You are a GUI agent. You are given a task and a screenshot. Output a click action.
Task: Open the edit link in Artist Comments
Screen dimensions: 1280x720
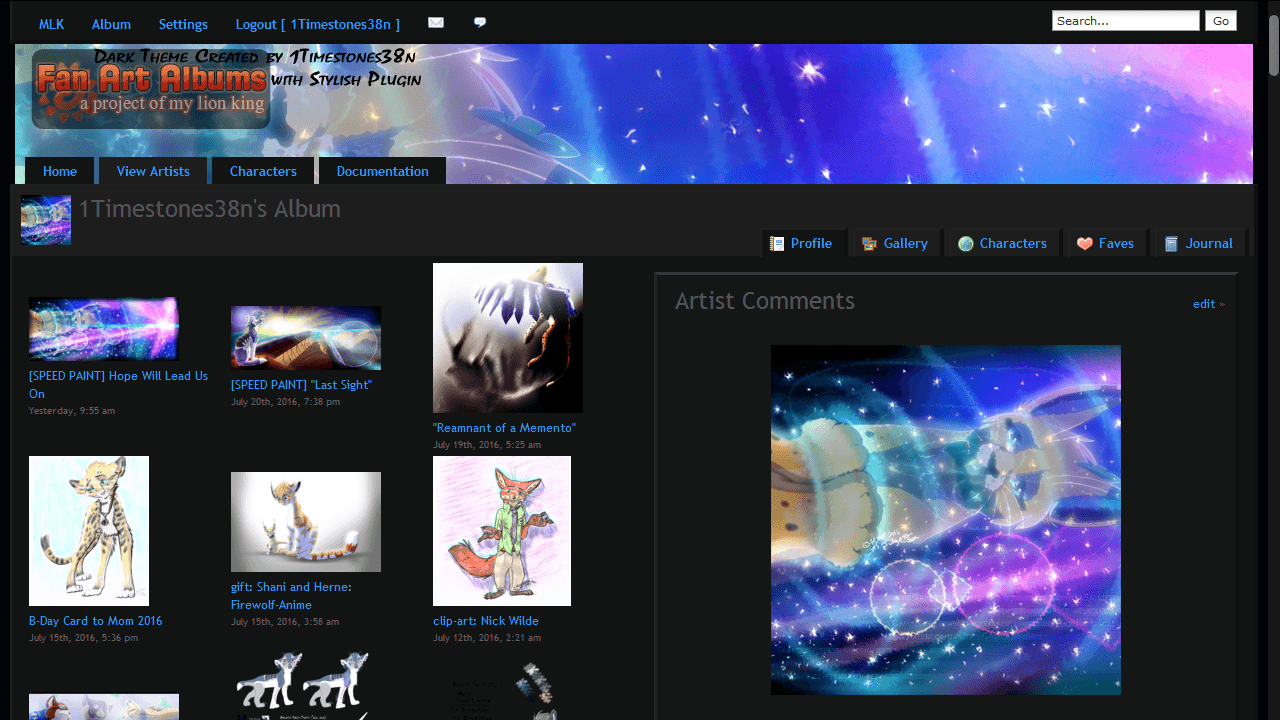tap(1203, 303)
